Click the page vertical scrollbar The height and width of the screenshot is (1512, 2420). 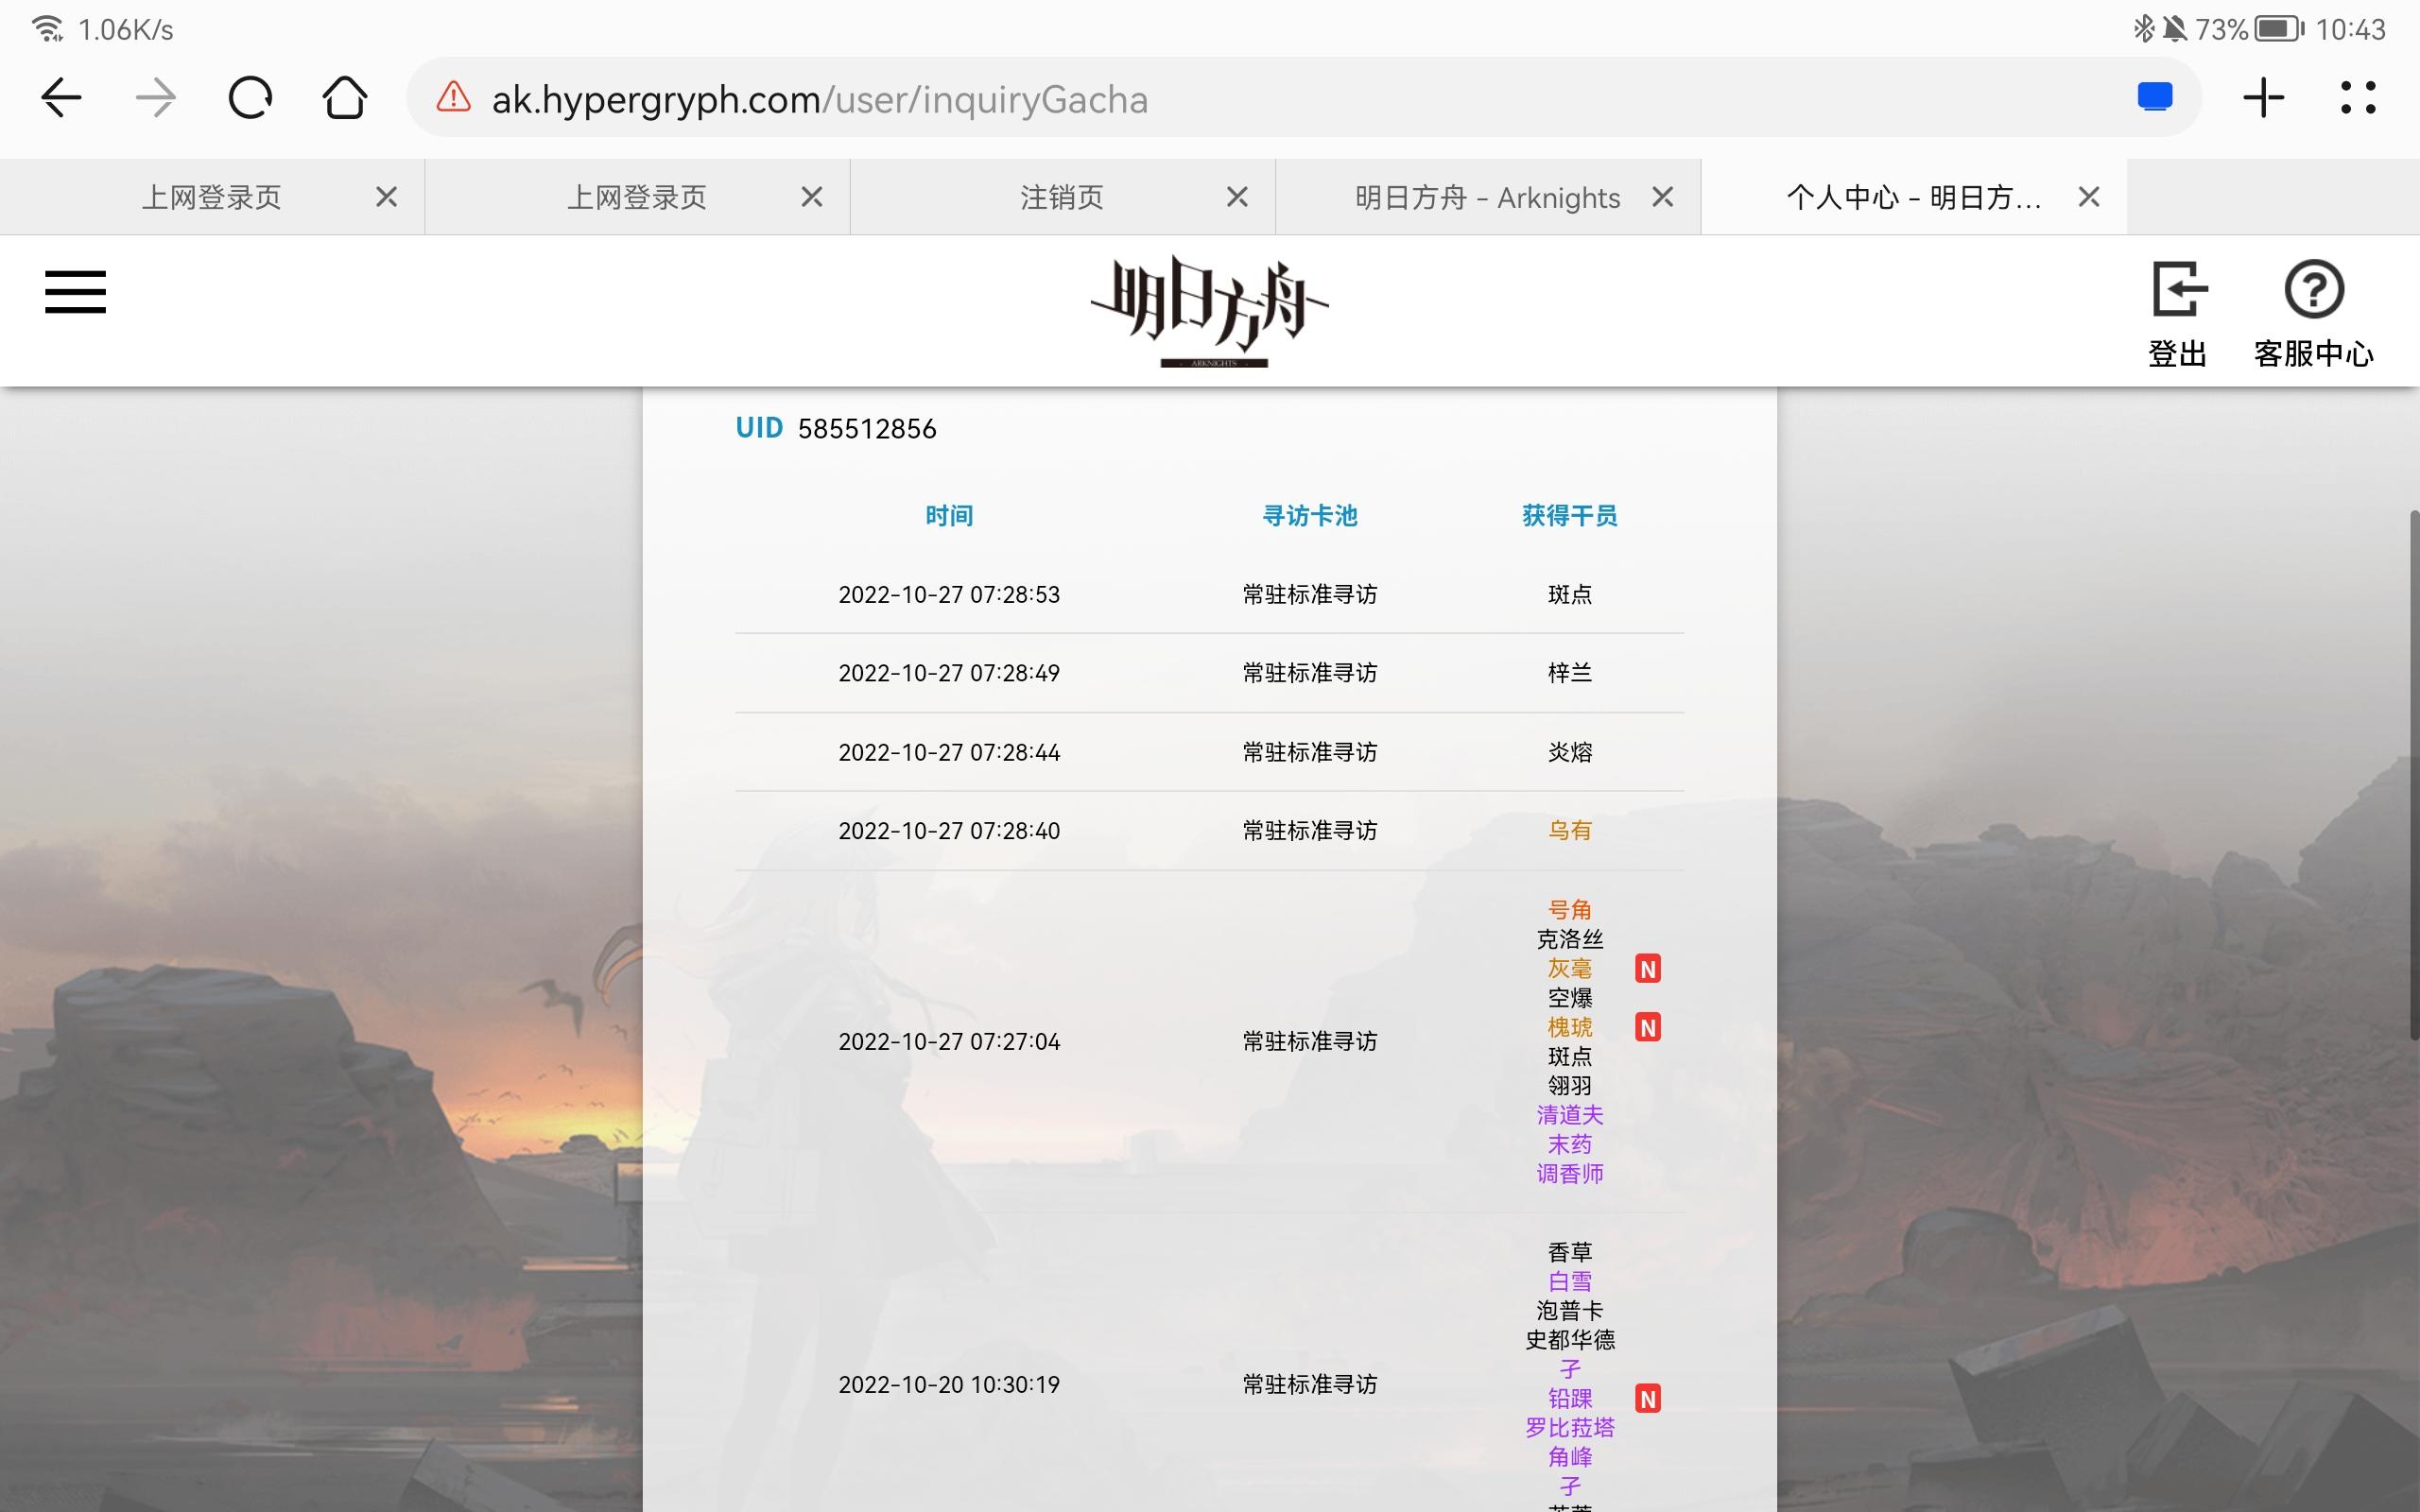pos(2413,775)
